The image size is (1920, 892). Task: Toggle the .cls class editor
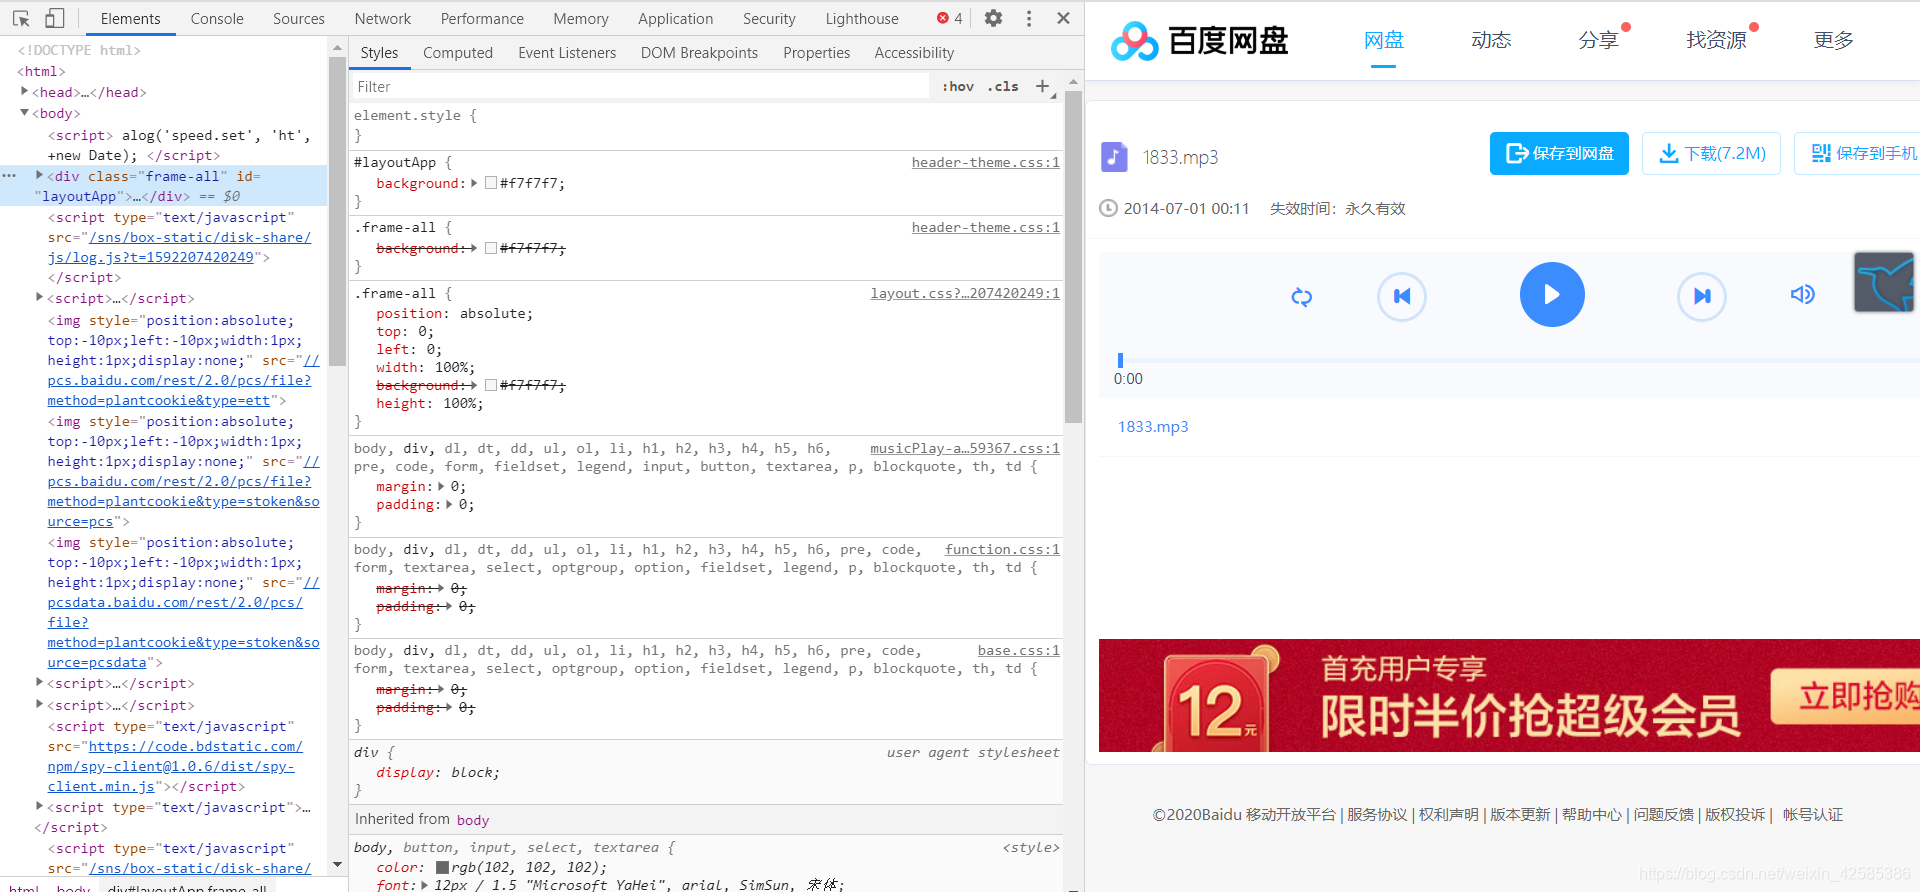coord(1003,87)
